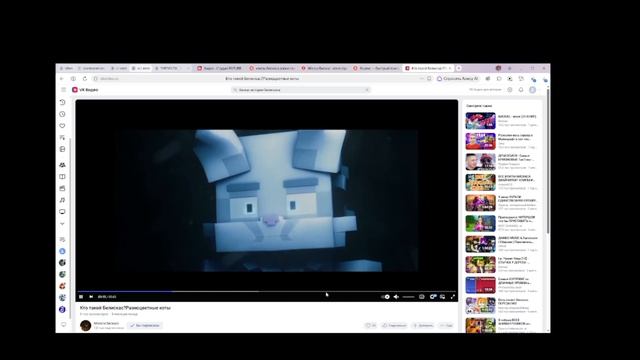Open the TV screen icon in sidebar
The height and width of the screenshot is (360, 640).
pos(62,212)
